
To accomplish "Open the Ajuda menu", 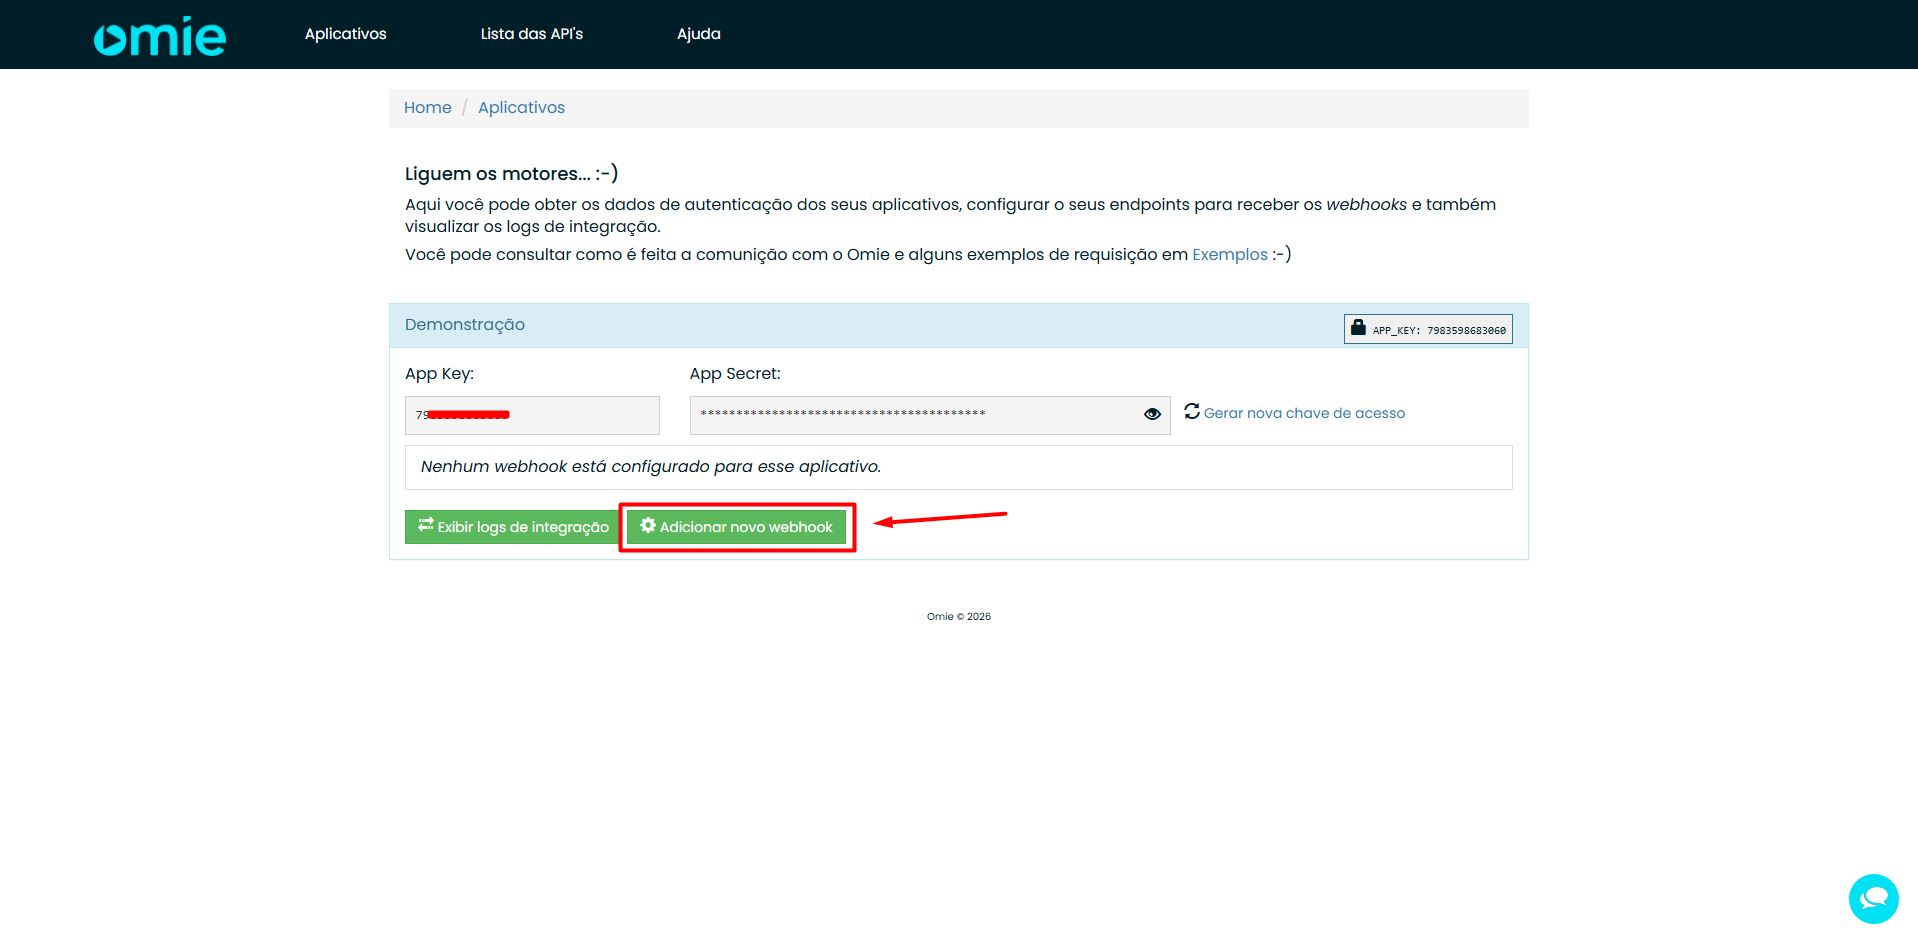I will pos(698,34).
